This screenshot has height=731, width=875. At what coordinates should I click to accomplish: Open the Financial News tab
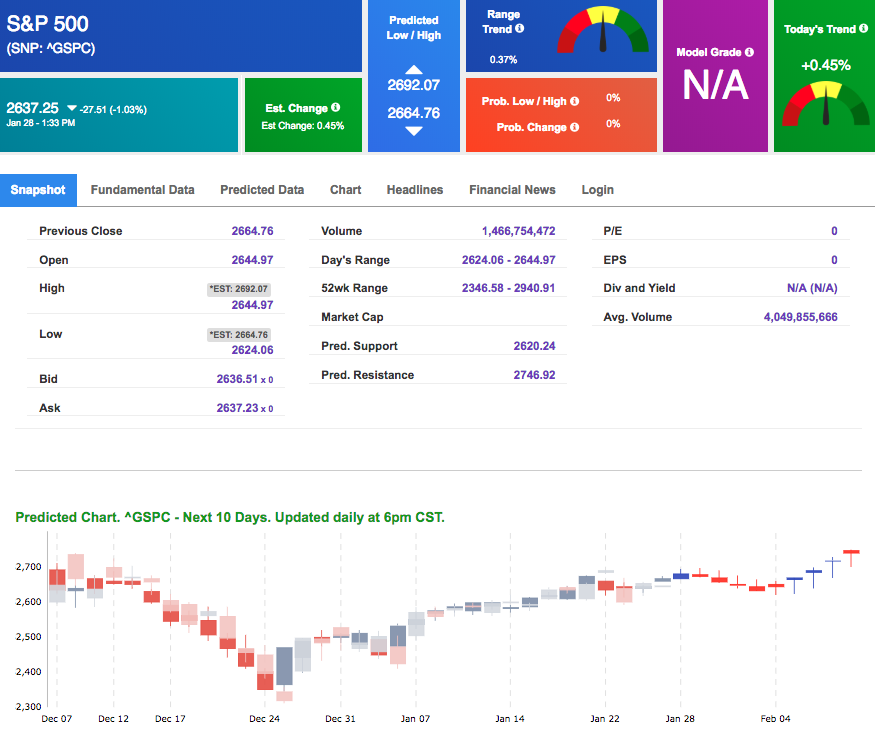[x=512, y=190]
